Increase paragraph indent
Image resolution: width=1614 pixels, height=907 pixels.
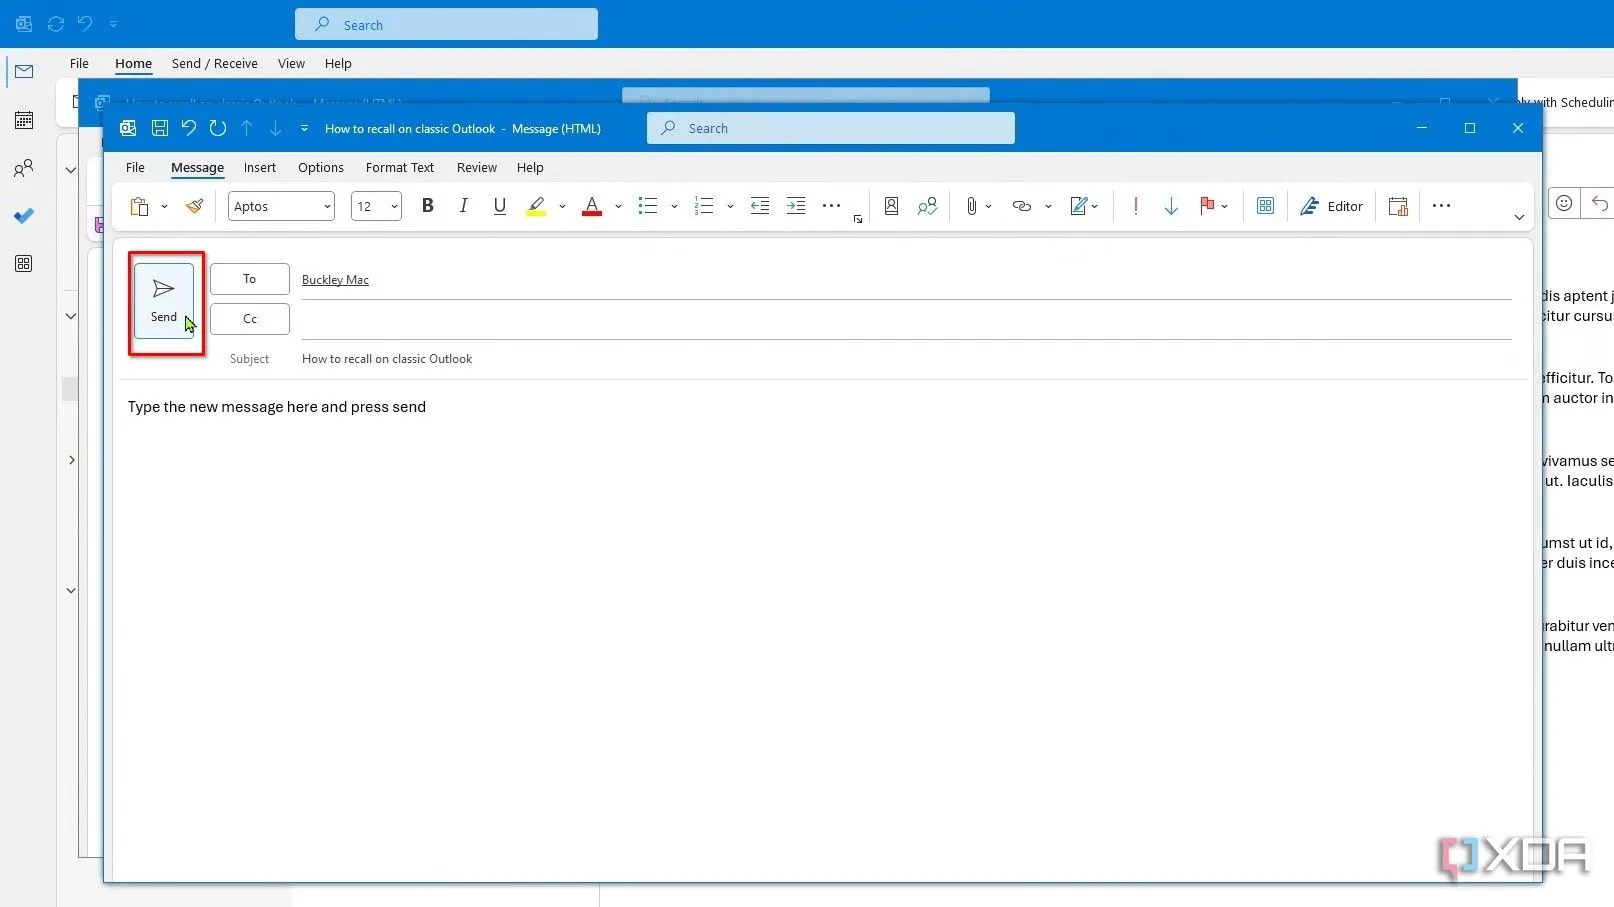click(x=796, y=206)
